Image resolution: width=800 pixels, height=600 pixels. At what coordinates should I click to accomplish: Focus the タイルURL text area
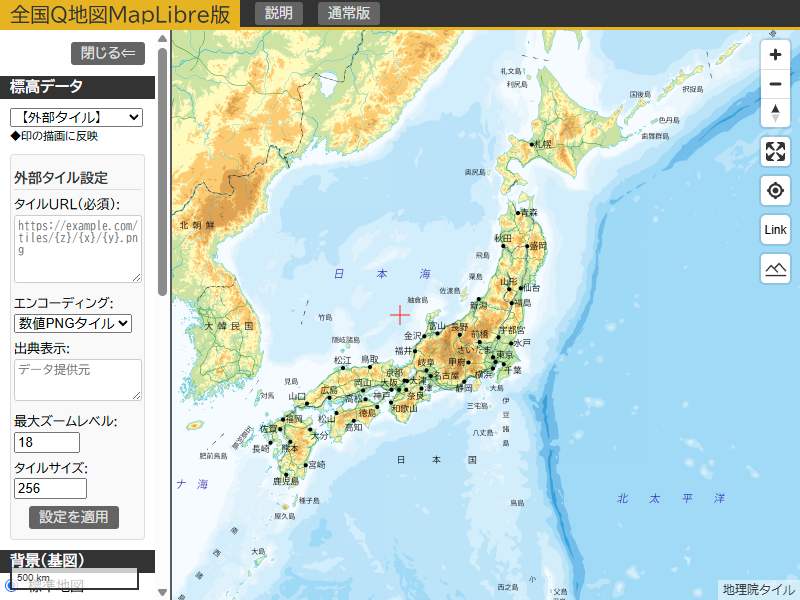tap(77, 248)
